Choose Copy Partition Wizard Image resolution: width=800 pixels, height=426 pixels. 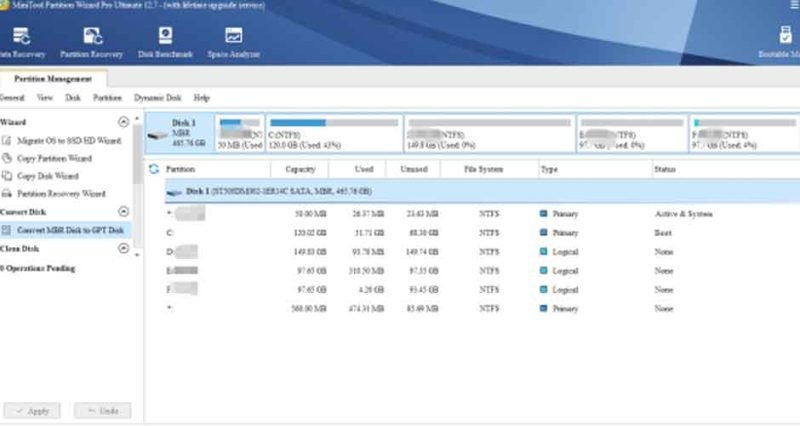(55, 158)
